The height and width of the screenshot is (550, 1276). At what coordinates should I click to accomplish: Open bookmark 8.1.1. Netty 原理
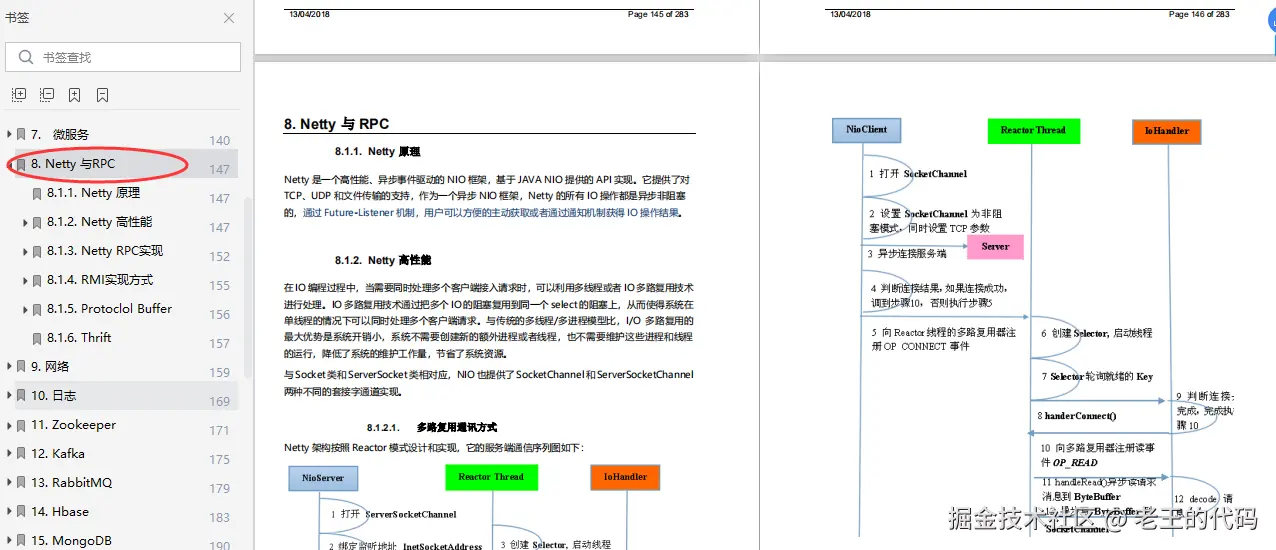coord(93,192)
